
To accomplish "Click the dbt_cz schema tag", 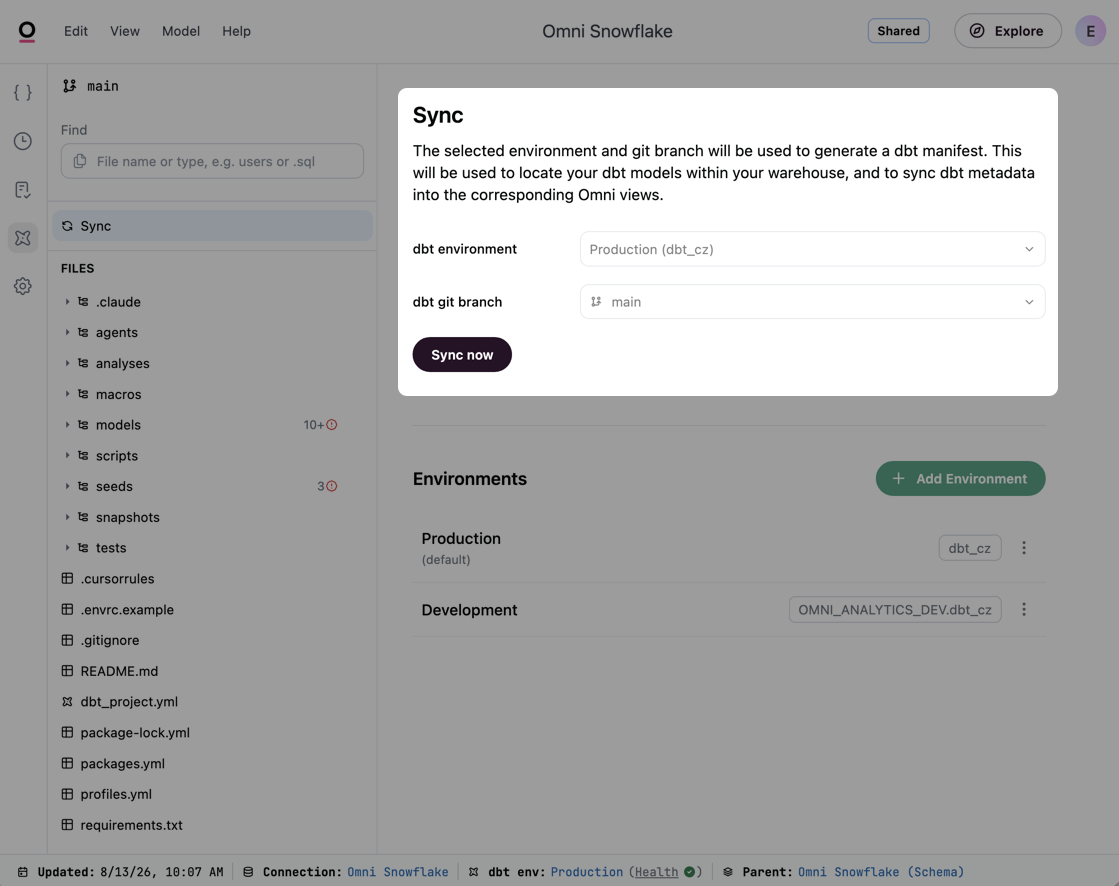I will click(x=970, y=548).
